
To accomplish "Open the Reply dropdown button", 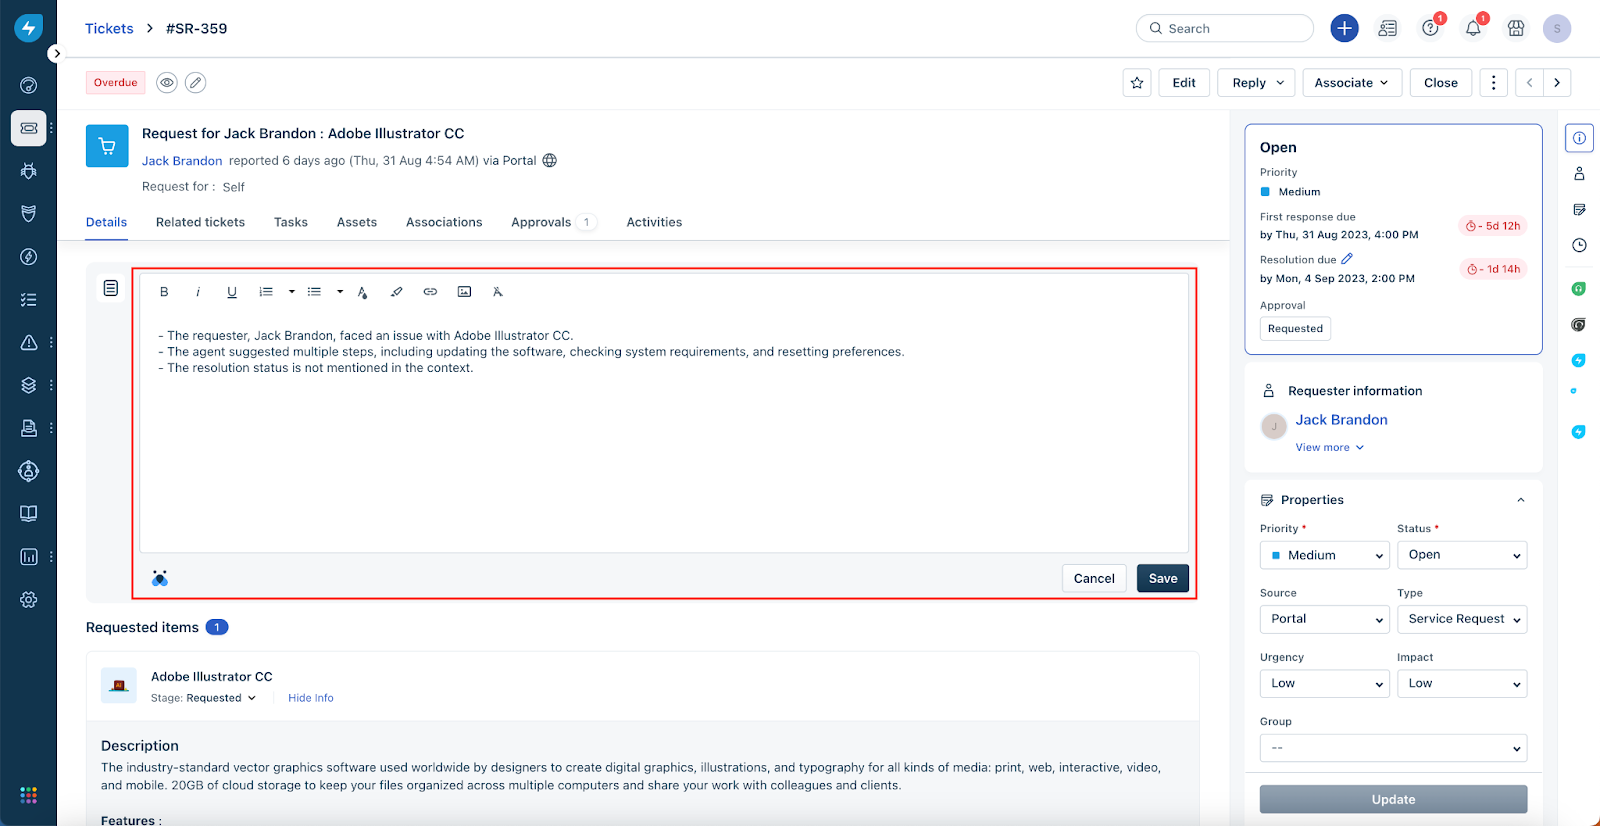I will [1256, 83].
